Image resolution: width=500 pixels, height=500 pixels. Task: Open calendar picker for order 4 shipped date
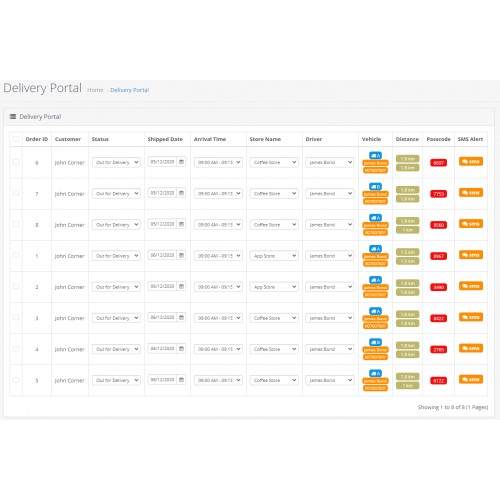tap(181, 349)
